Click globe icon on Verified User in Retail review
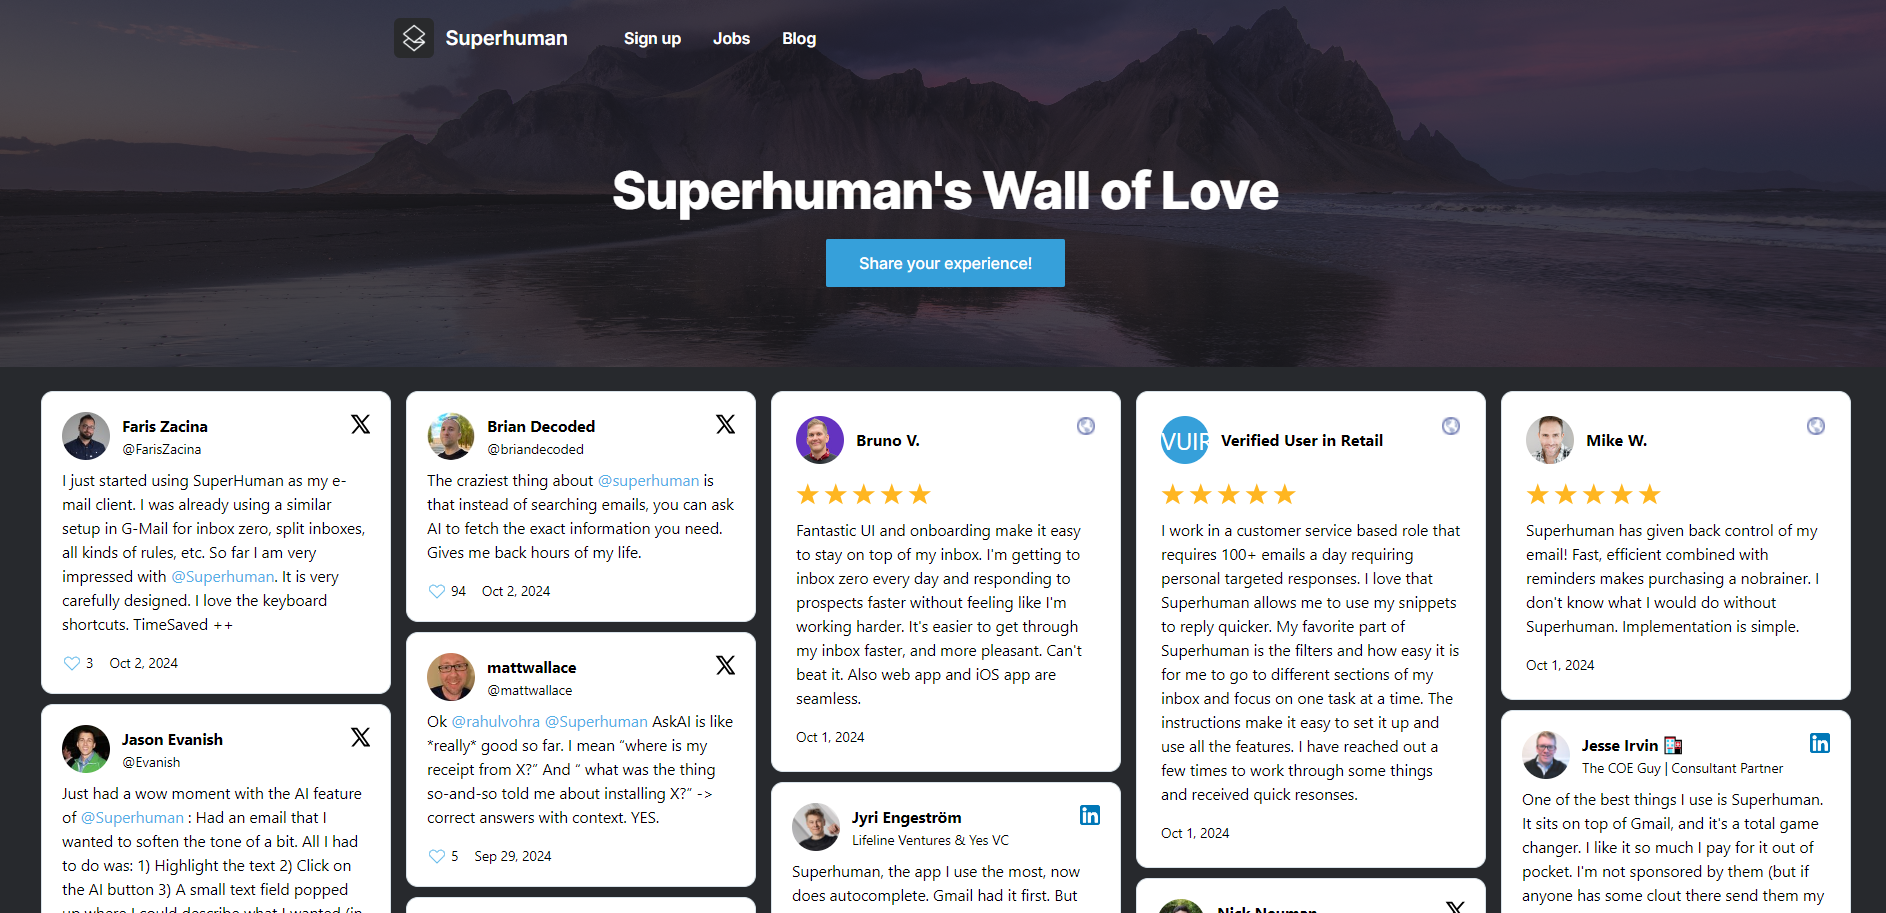This screenshot has height=913, width=1886. (x=1451, y=426)
